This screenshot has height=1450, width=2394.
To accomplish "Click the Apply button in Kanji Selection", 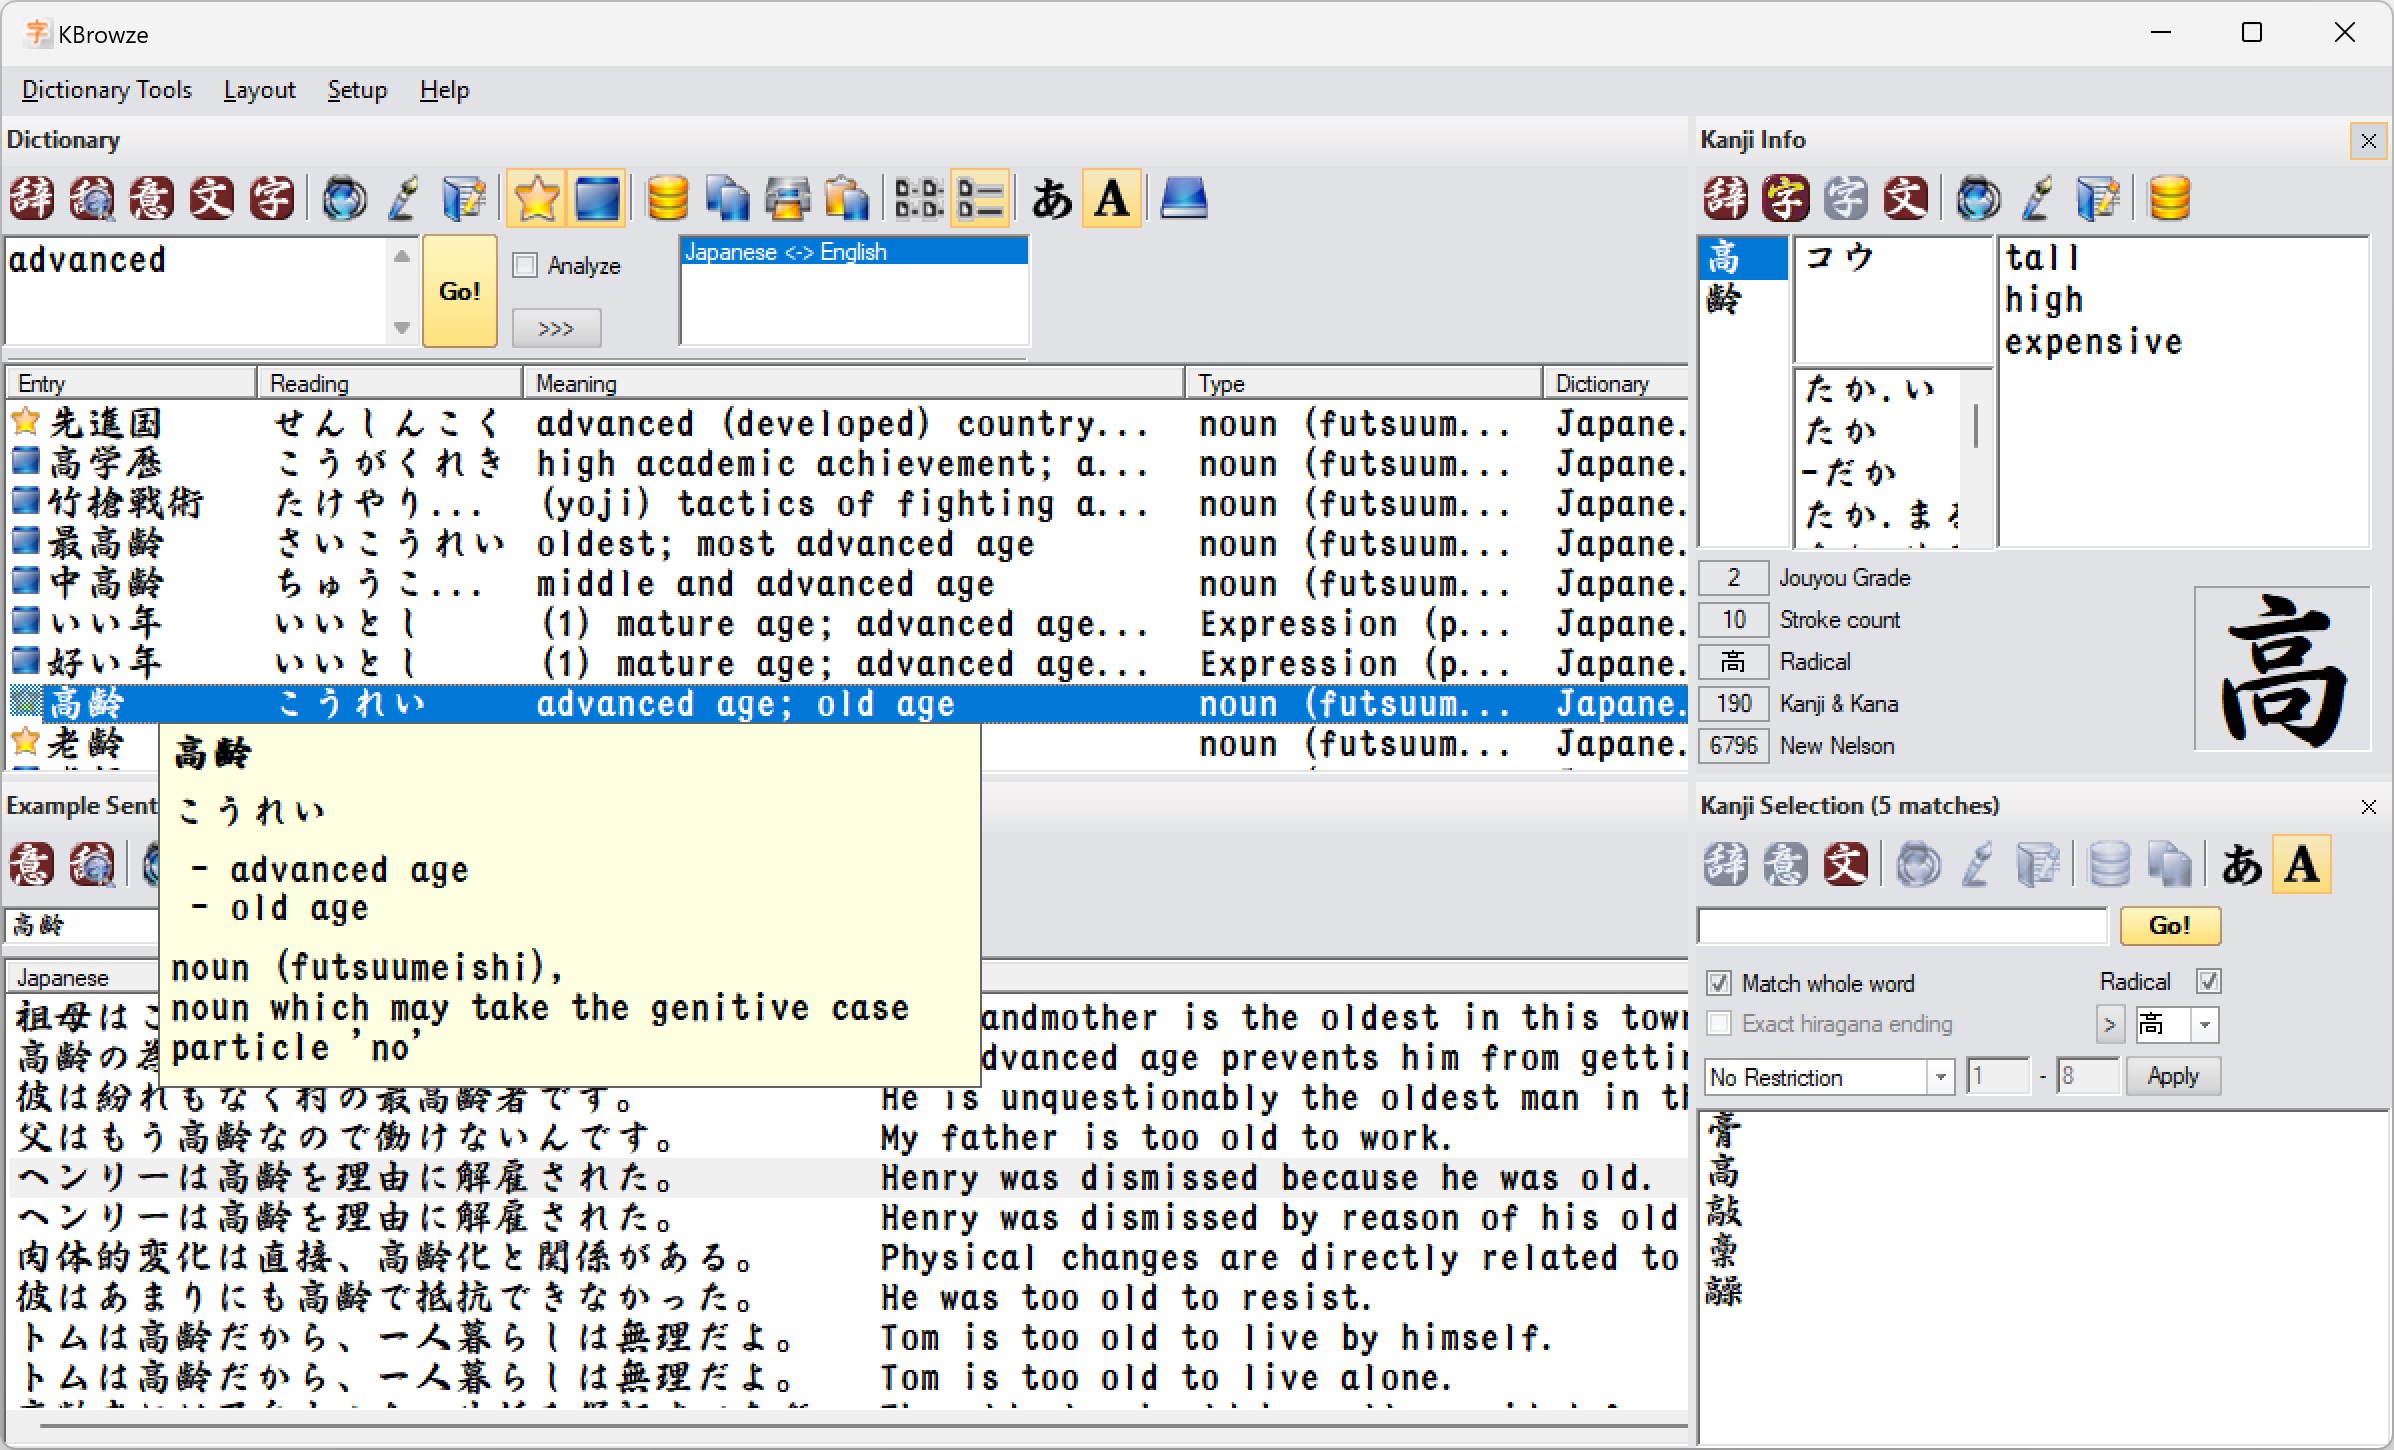I will pyautogui.click(x=2172, y=1077).
